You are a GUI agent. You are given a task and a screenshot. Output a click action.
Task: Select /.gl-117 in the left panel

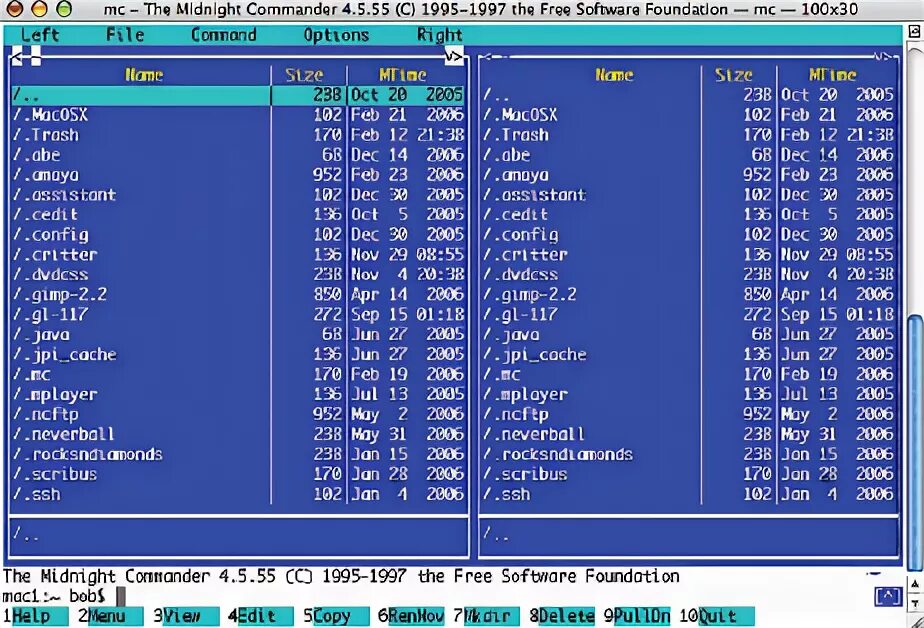coord(238,314)
